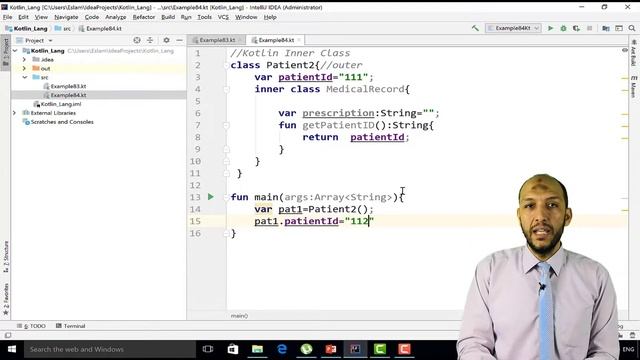
Task: Select the Example84.kt editor tab
Action: pyautogui.click(x=276, y=40)
